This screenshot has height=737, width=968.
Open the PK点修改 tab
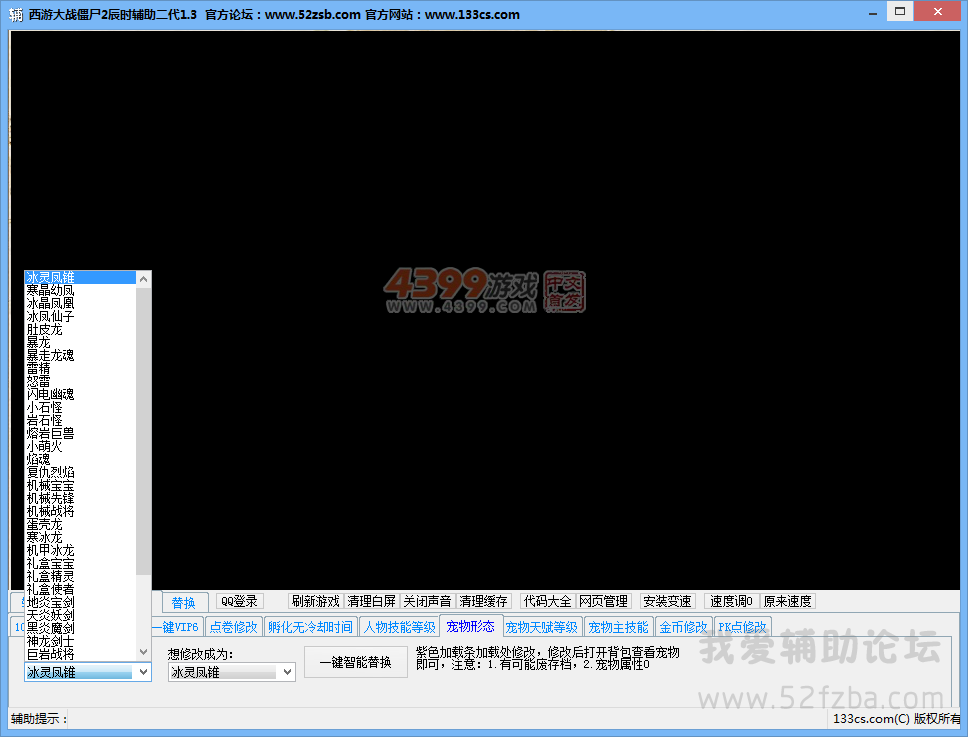pos(742,627)
